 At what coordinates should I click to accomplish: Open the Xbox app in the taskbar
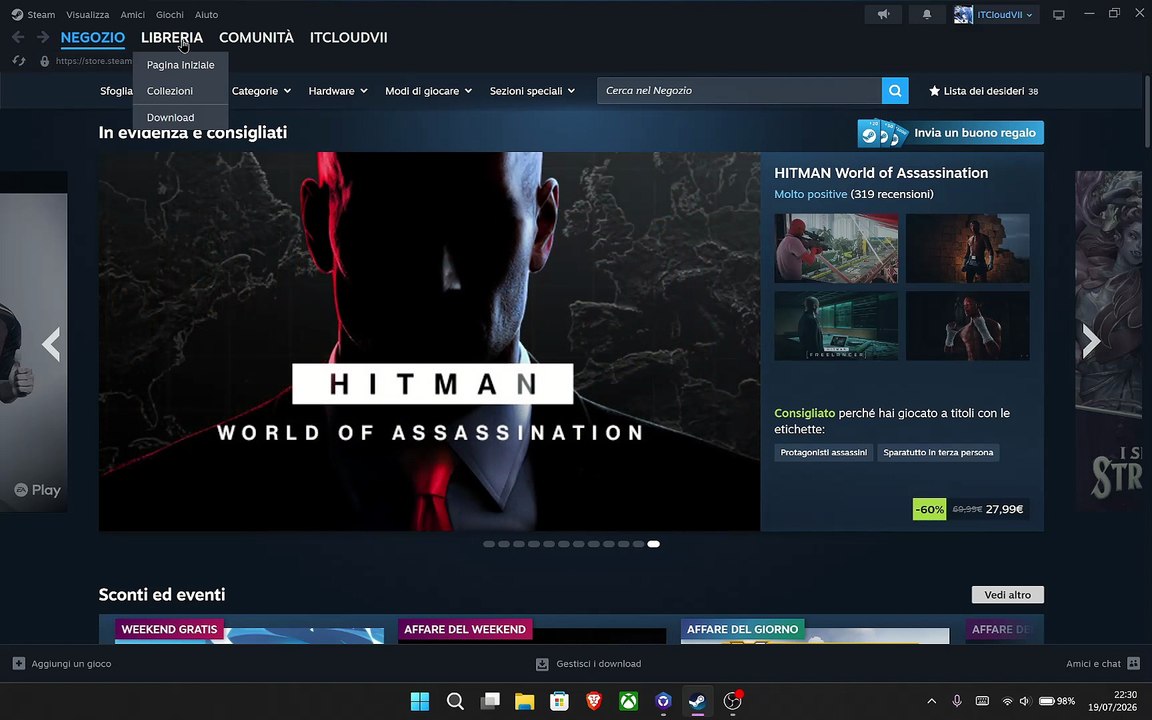628,701
